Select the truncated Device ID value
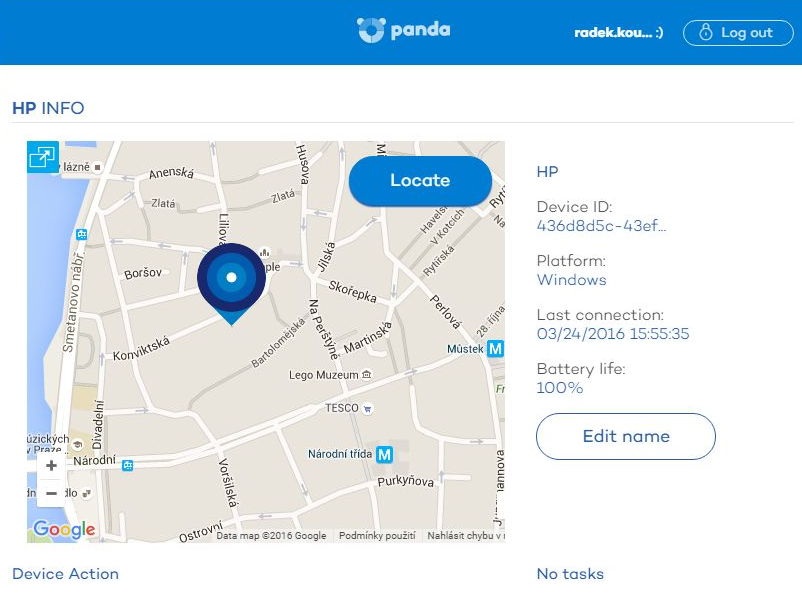Screen dimensions: 802x597 click(601, 226)
